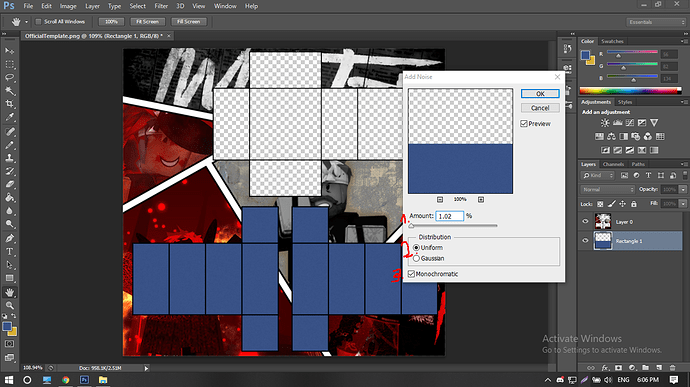
Task: Select Uniform distribution
Action: [416, 247]
